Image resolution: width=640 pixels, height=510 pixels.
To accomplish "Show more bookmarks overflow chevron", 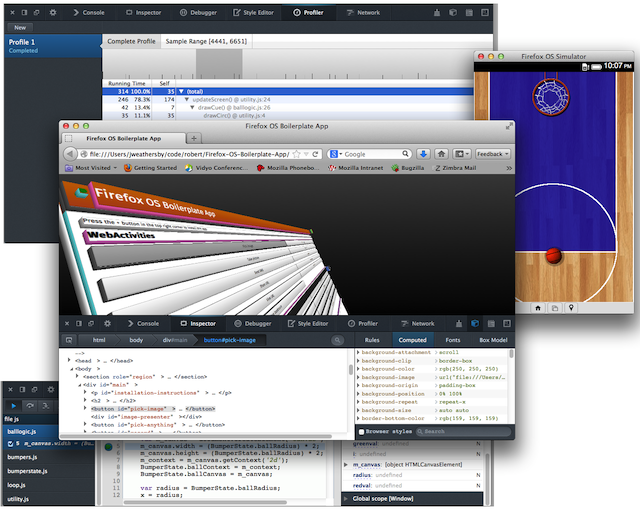I will coord(509,168).
